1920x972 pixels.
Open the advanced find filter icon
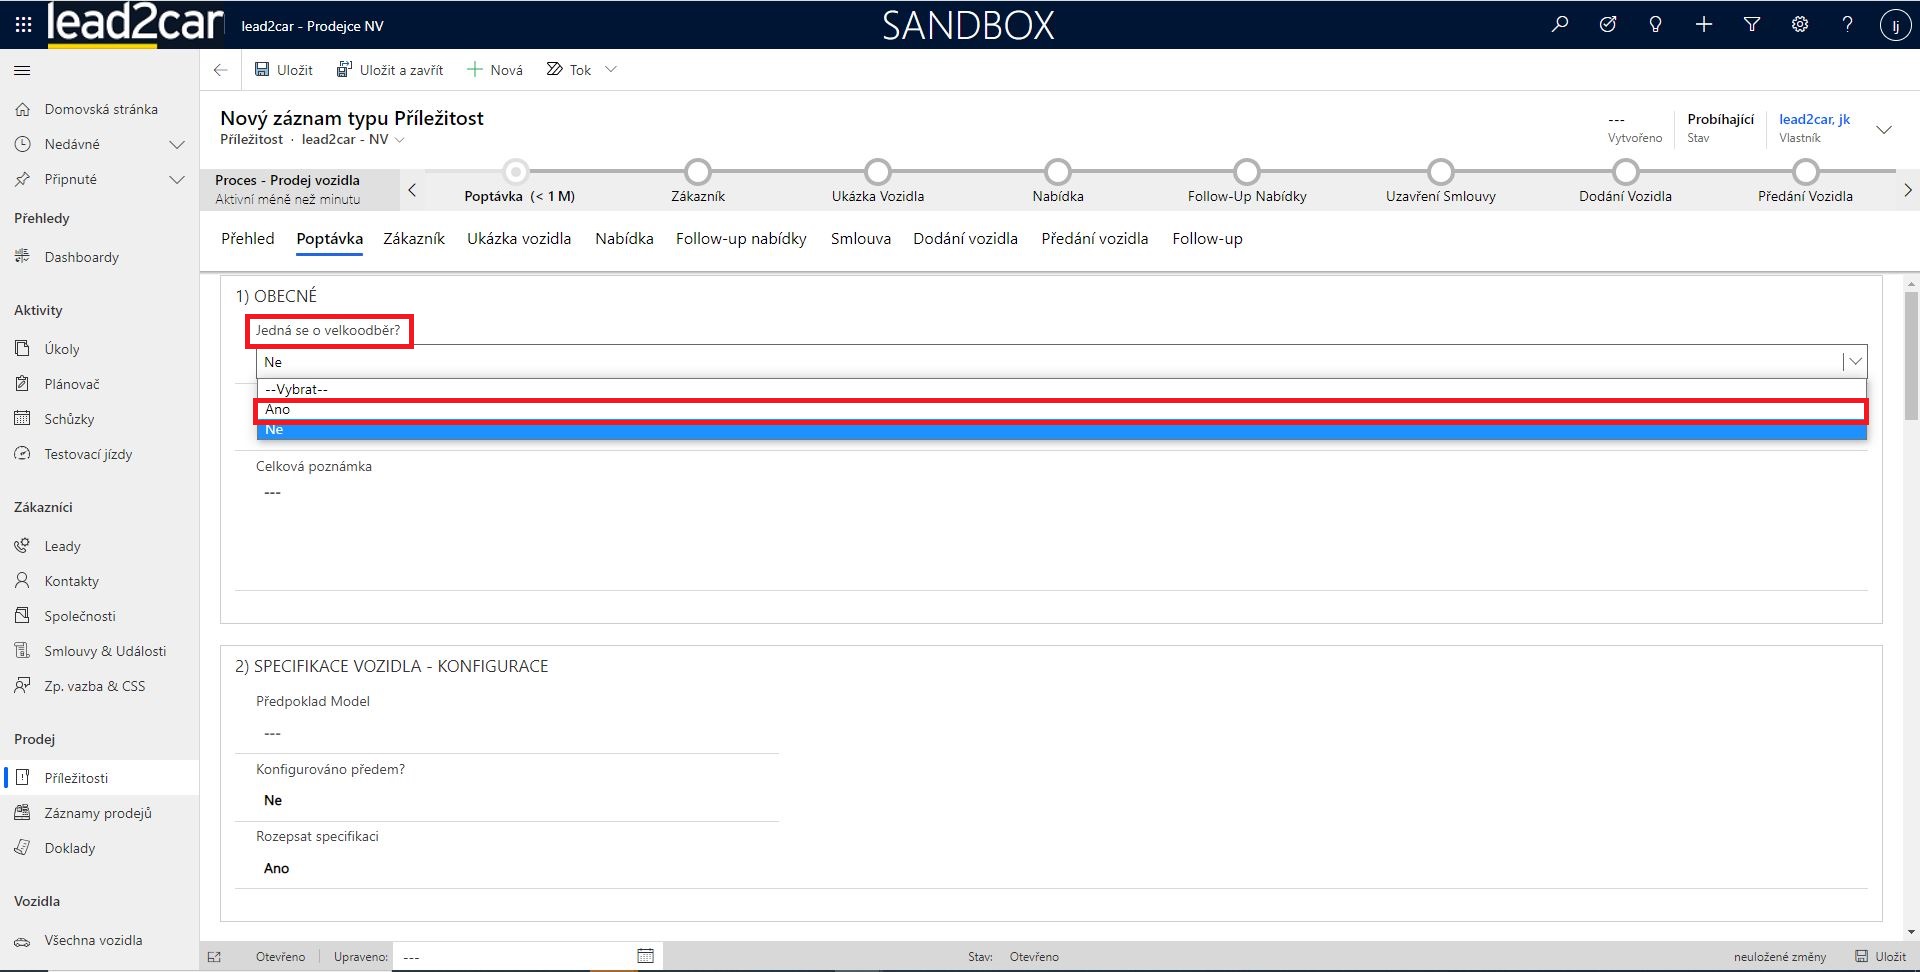point(1751,25)
